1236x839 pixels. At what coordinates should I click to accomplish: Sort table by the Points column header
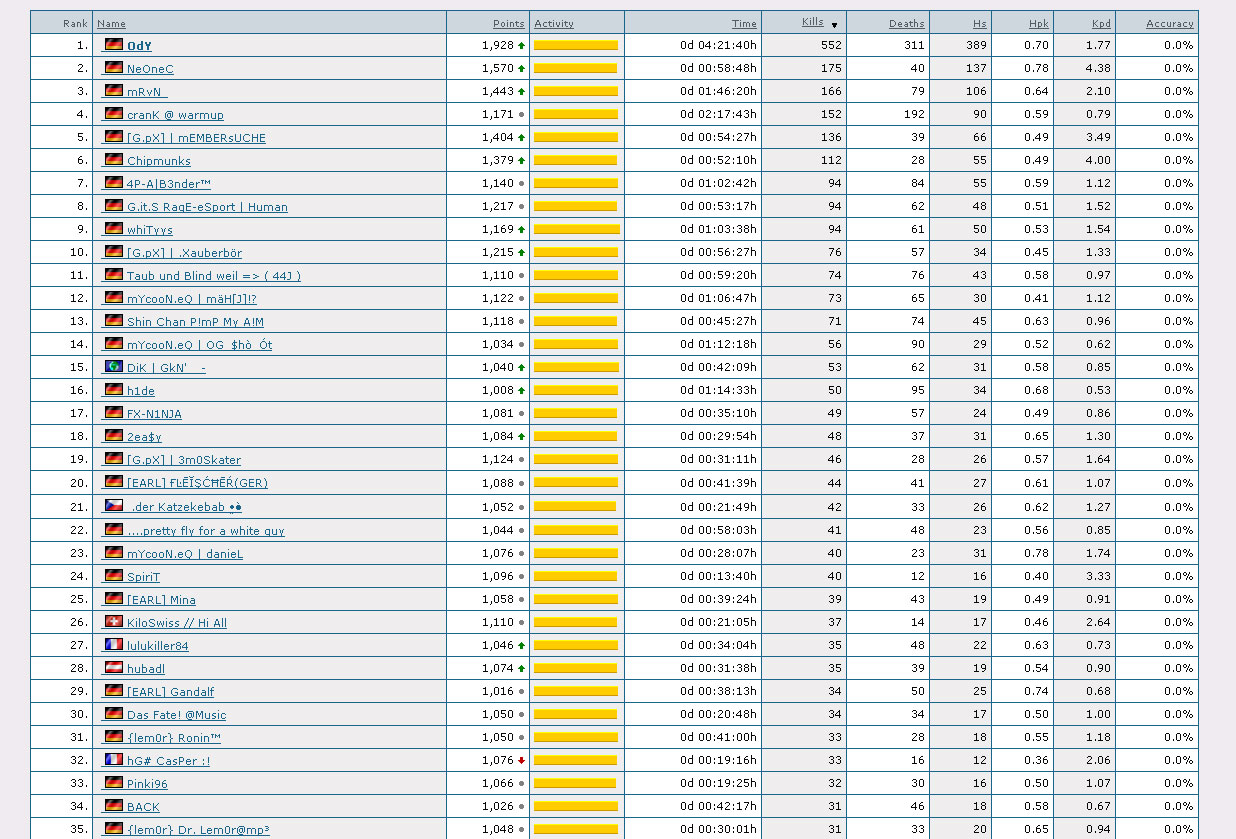(x=508, y=23)
